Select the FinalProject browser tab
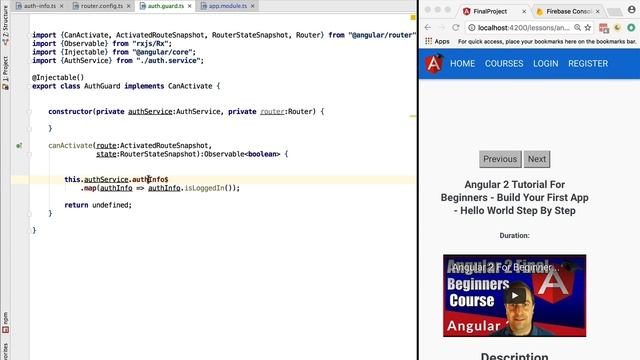 pos(490,11)
